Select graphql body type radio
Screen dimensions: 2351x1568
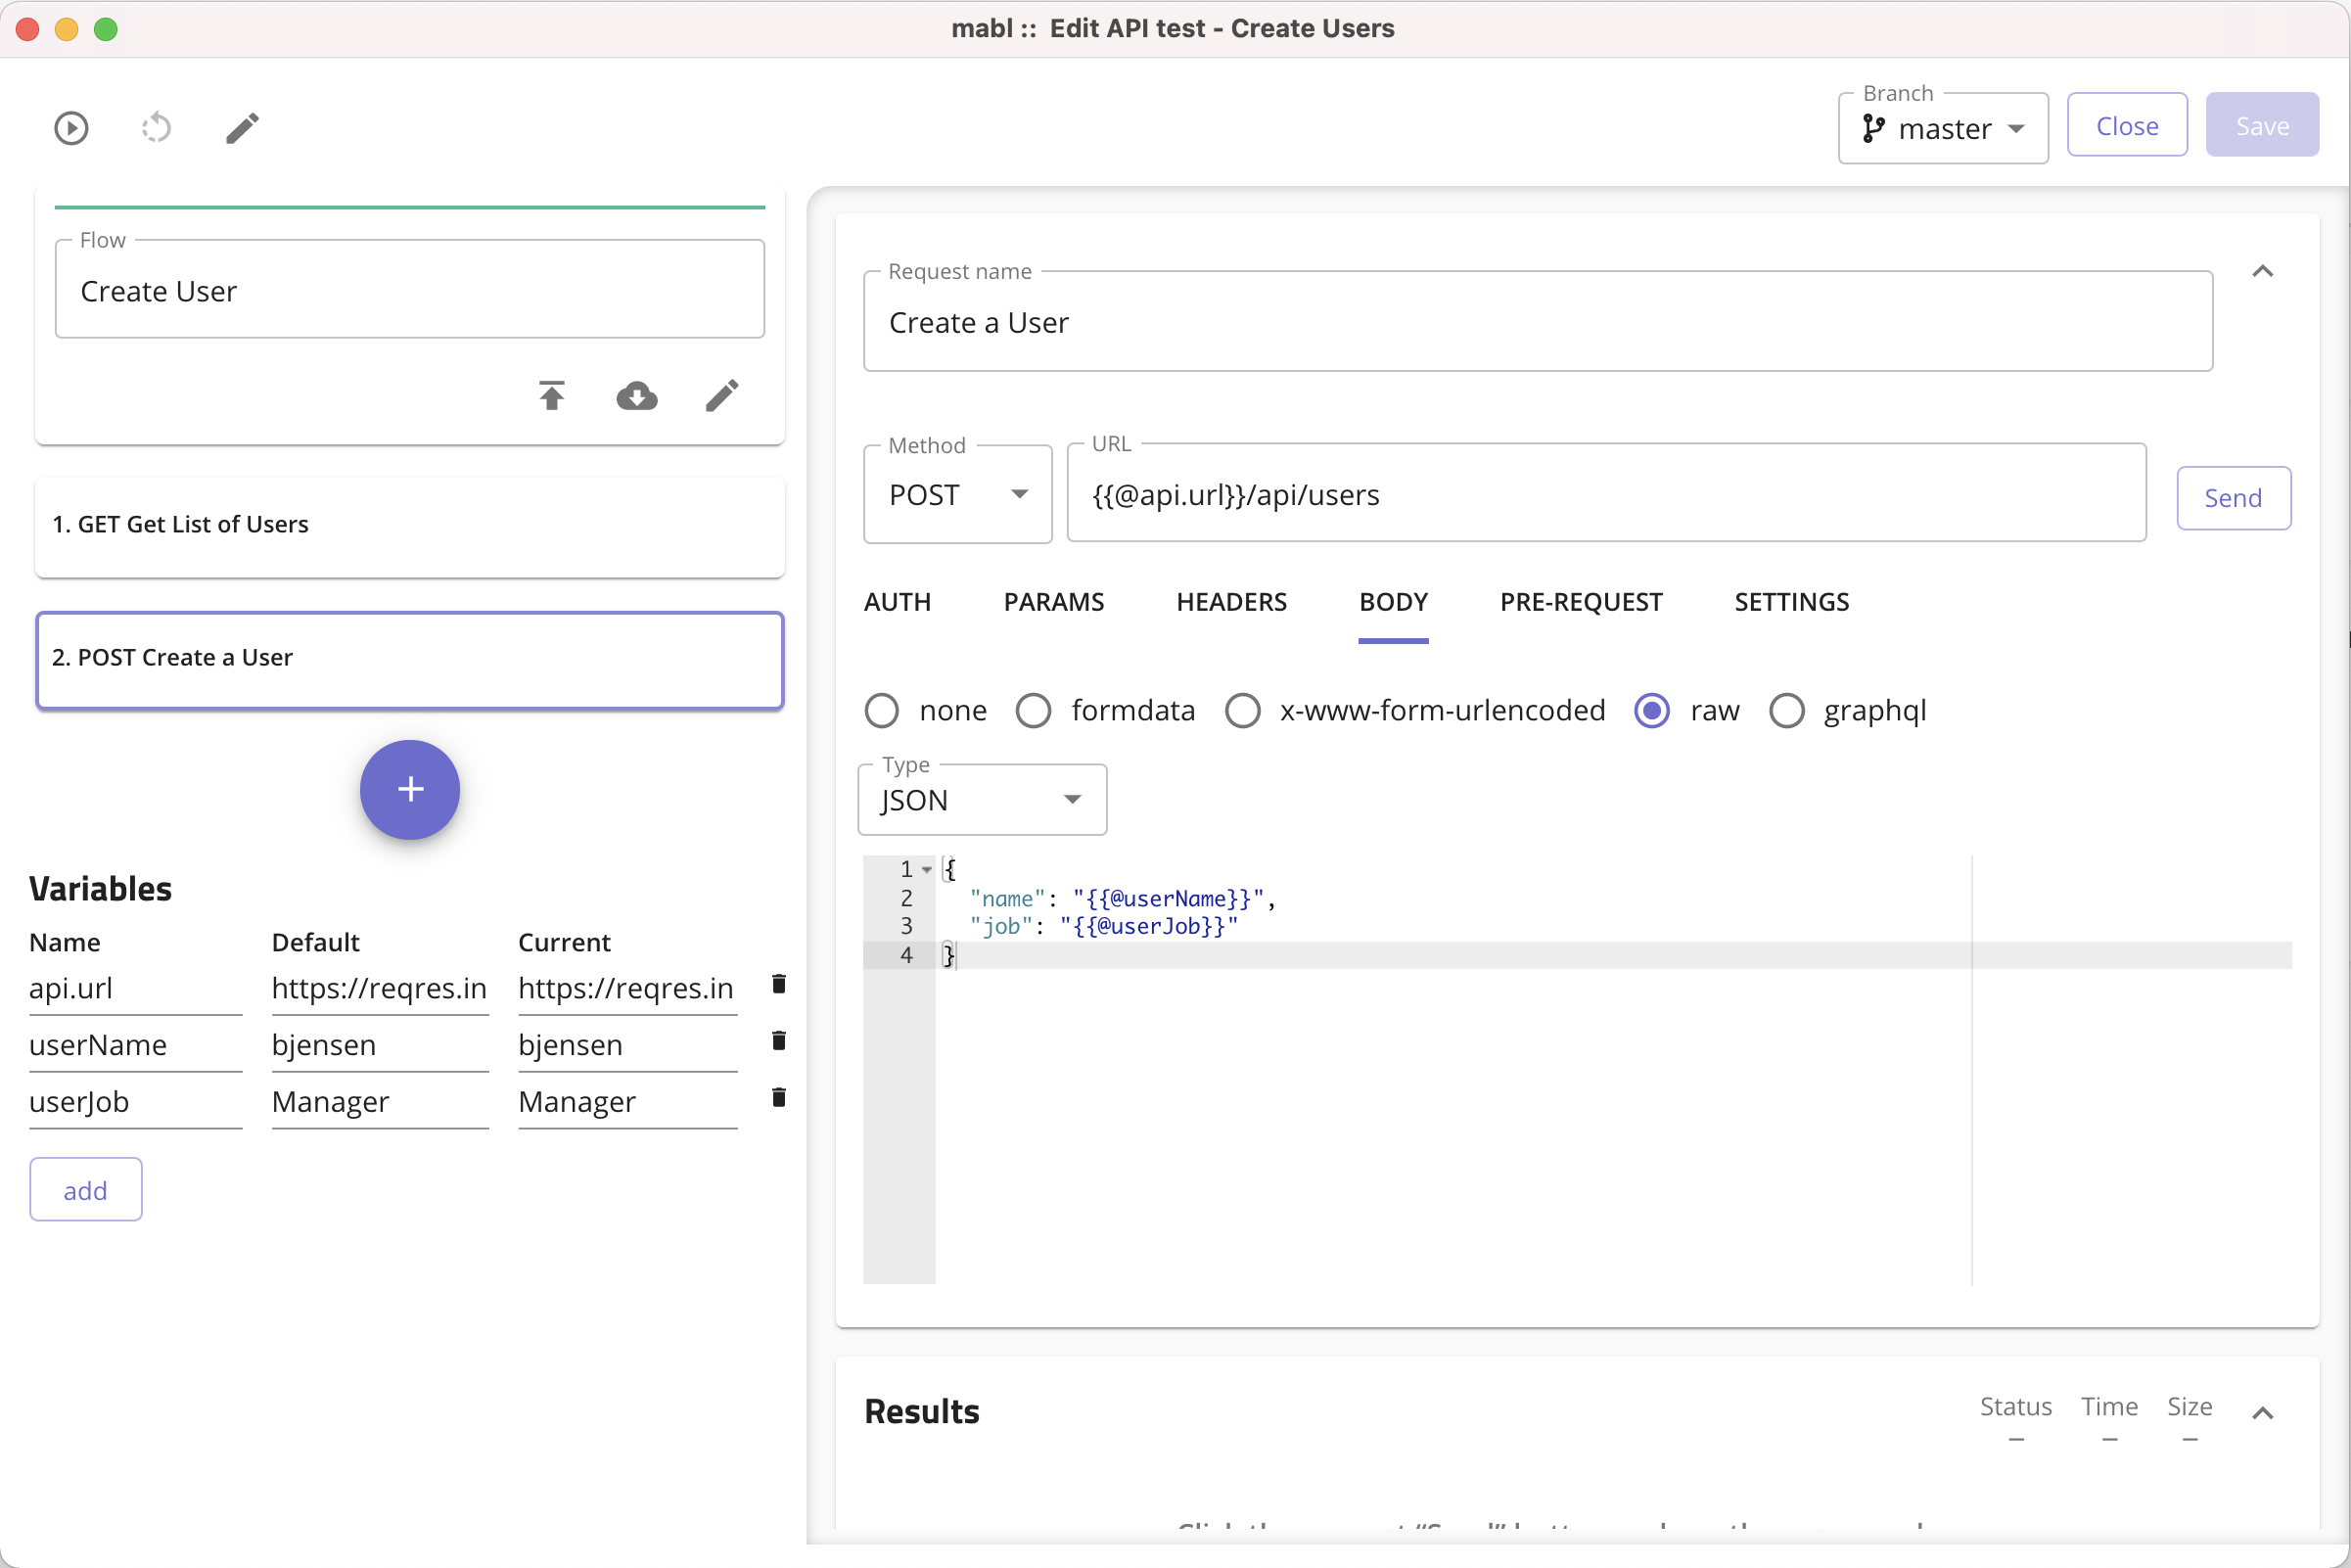coord(1786,711)
